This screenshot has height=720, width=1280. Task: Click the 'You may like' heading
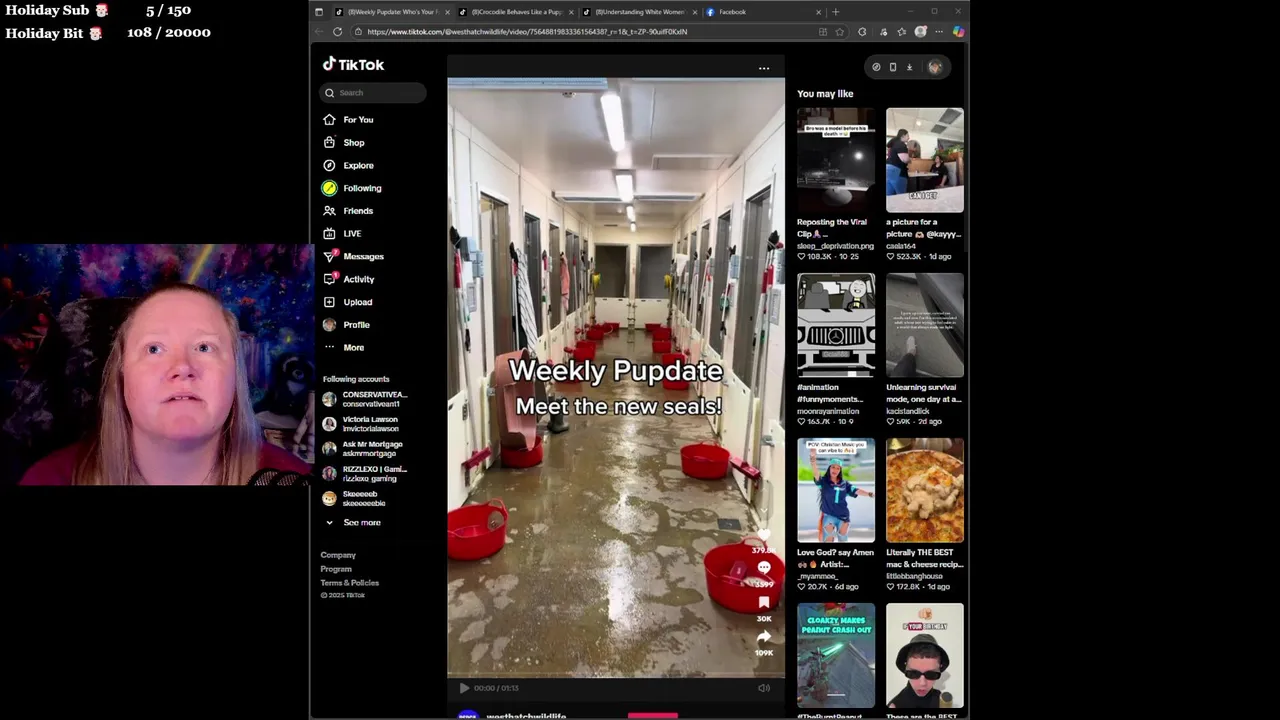coord(825,94)
